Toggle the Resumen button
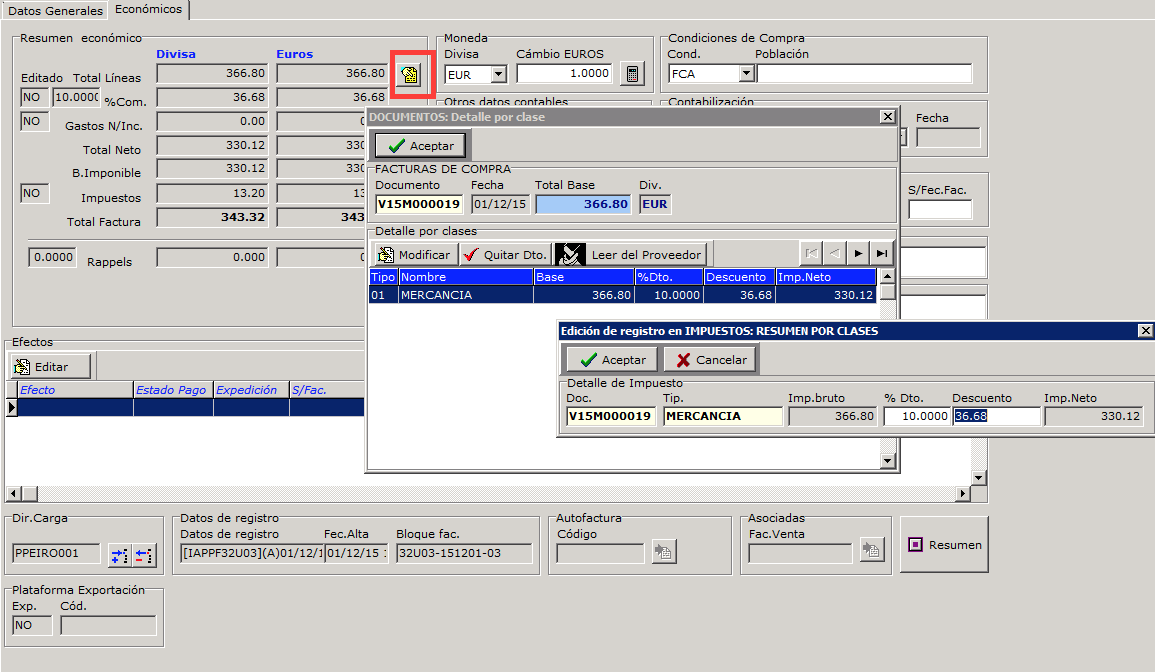The width and height of the screenshot is (1155, 672). pyautogui.click(x=944, y=545)
